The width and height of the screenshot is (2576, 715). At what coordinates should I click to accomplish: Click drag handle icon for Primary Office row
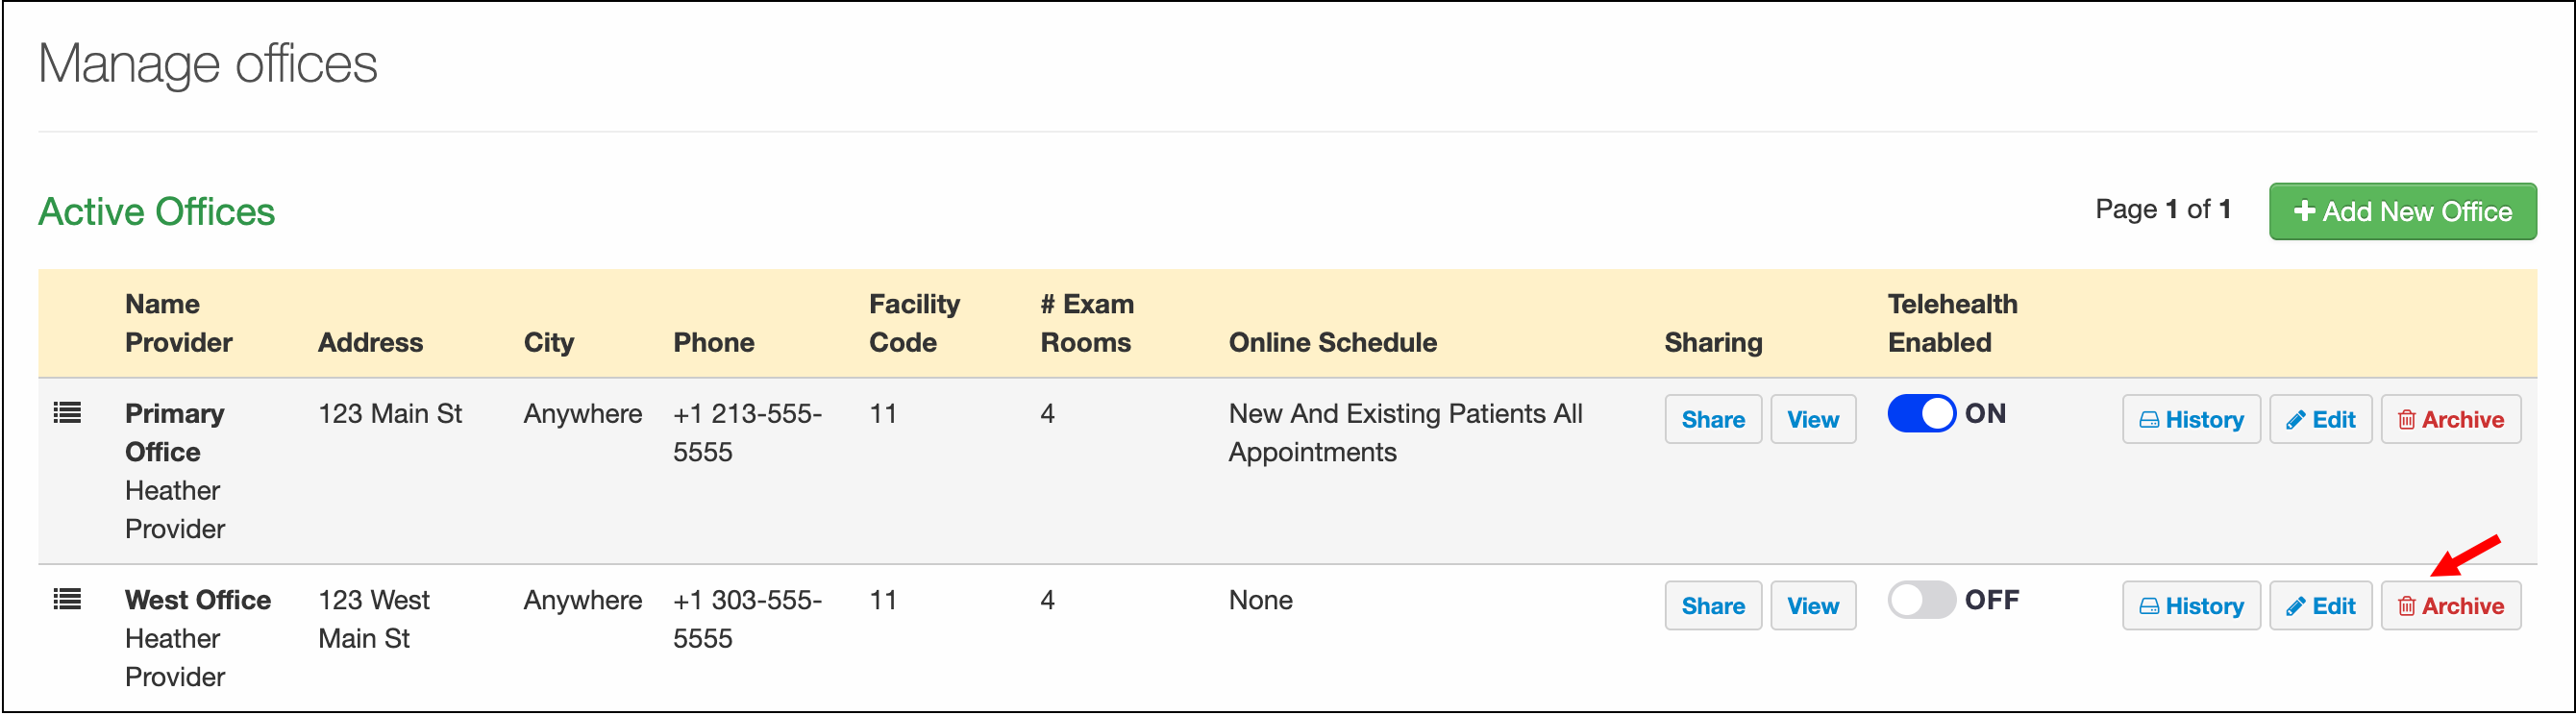click(67, 413)
